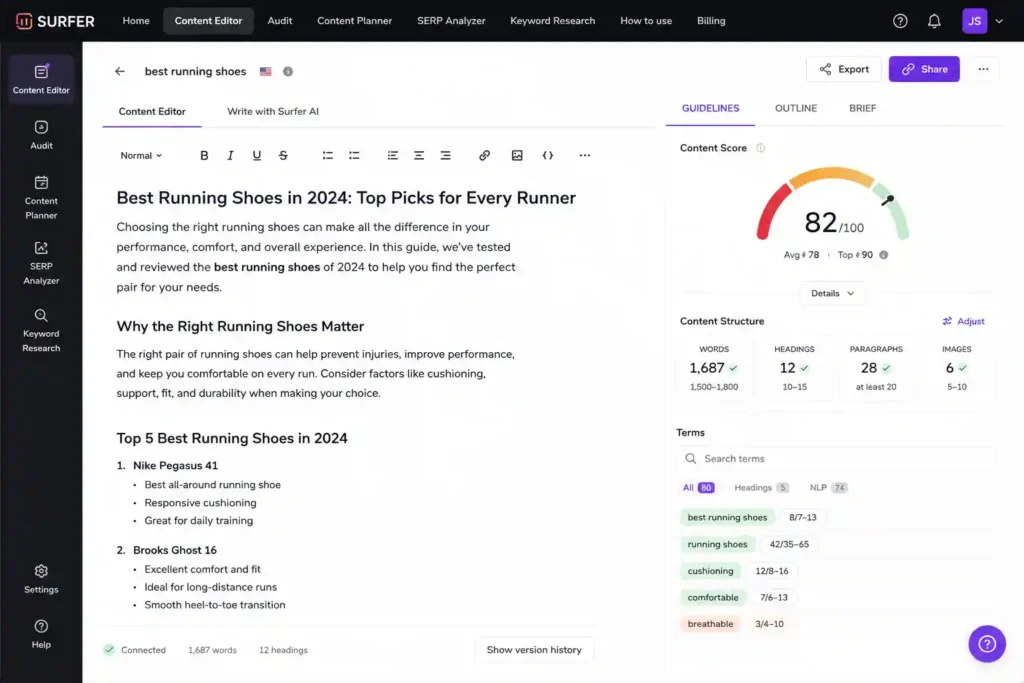The width and height of the screenshot is (1024, 683).
Task: Insert a code block
Action: click(x=548, y=155)
